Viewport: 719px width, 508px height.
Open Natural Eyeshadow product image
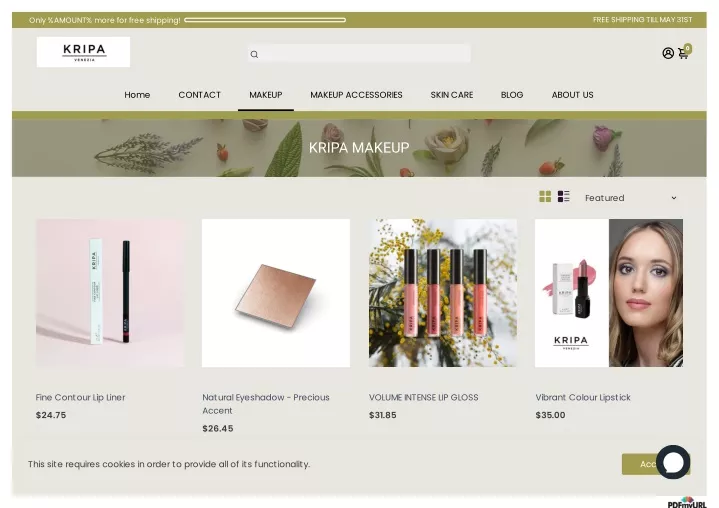click(276, 293)
